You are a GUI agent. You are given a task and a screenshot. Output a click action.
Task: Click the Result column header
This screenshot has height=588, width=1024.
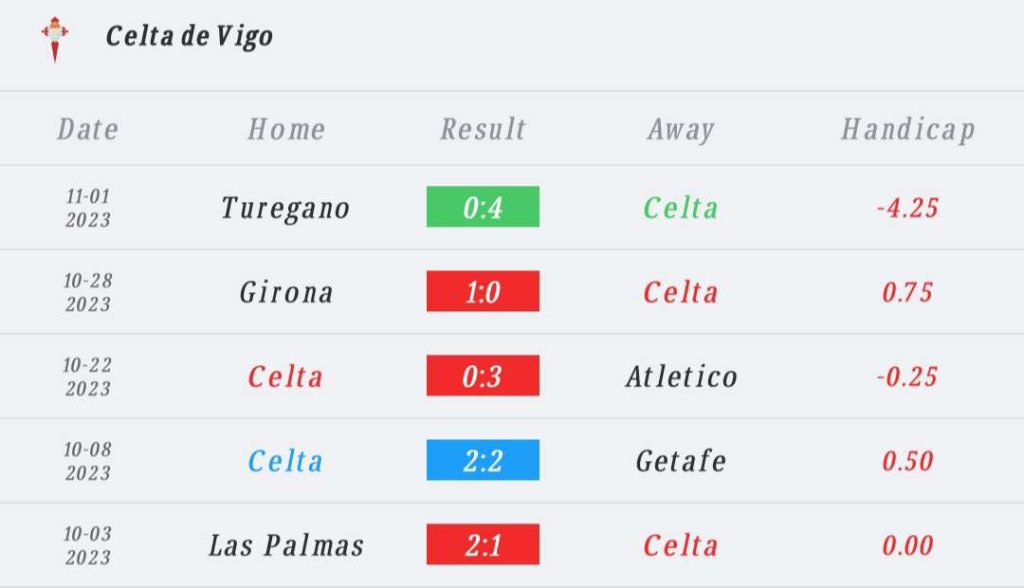point(483,129)
